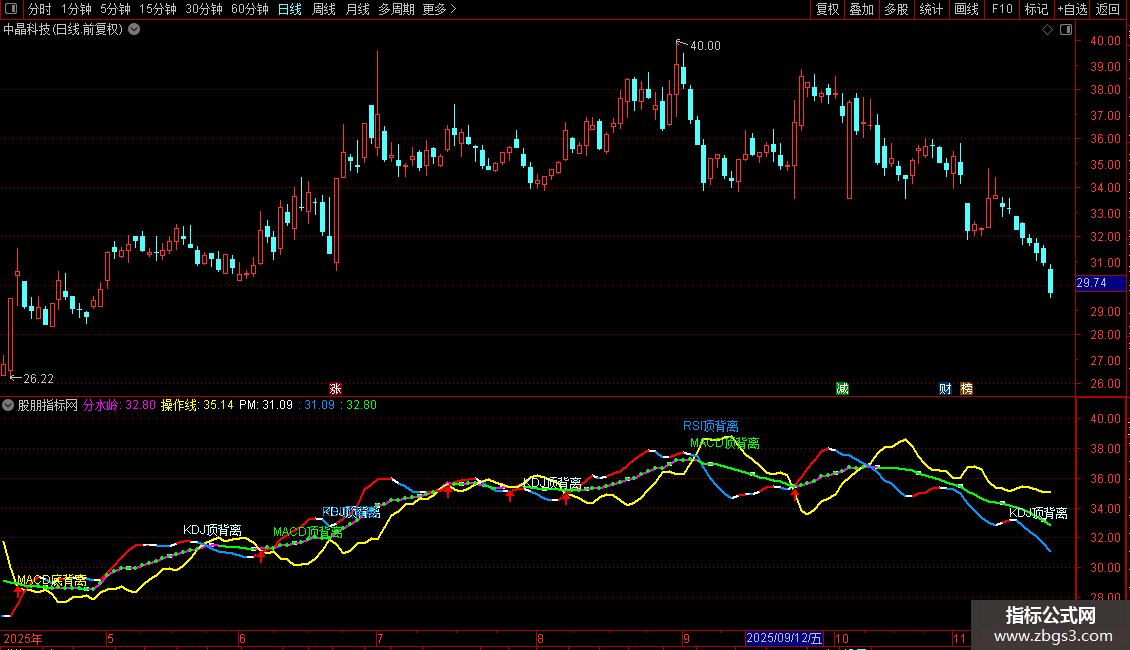The image size is (1130, 650).
Task: Click the diamond icon above price axis
Action: click(x=1048, y=30)
